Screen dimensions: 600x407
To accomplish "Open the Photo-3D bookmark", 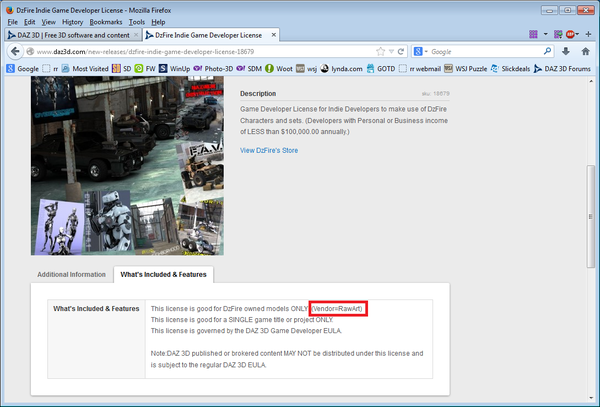I will (213, 68).
